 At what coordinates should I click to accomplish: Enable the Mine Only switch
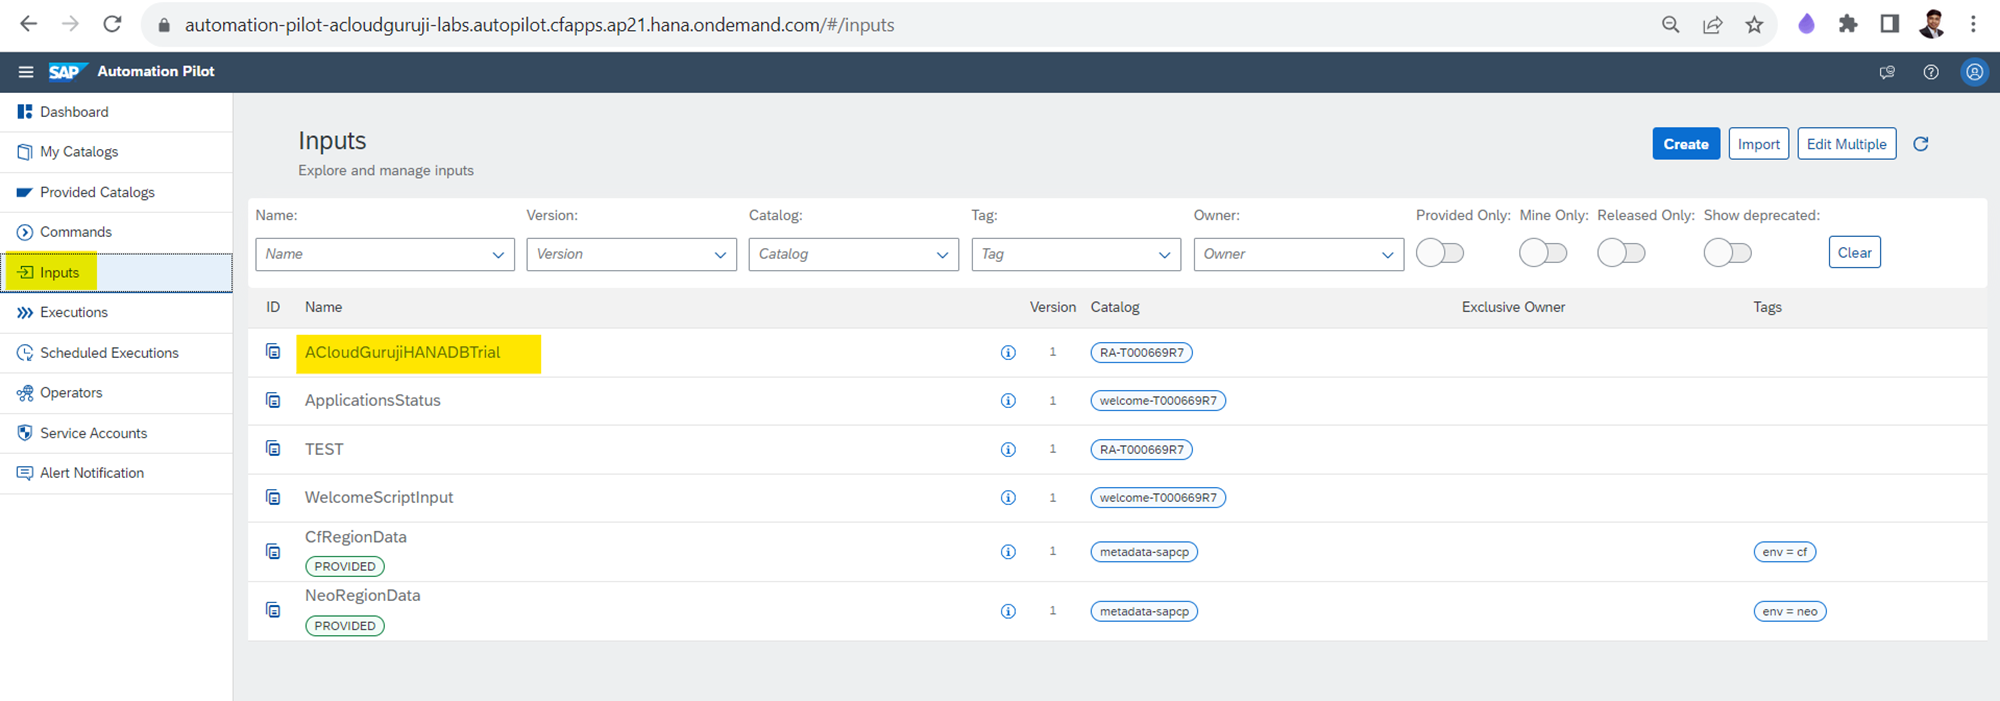pyautogui.click(x=1542, y=253)
